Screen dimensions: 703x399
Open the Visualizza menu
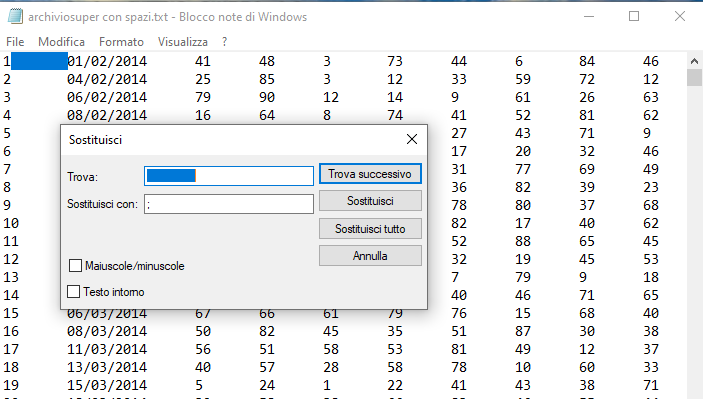[182, 42]
